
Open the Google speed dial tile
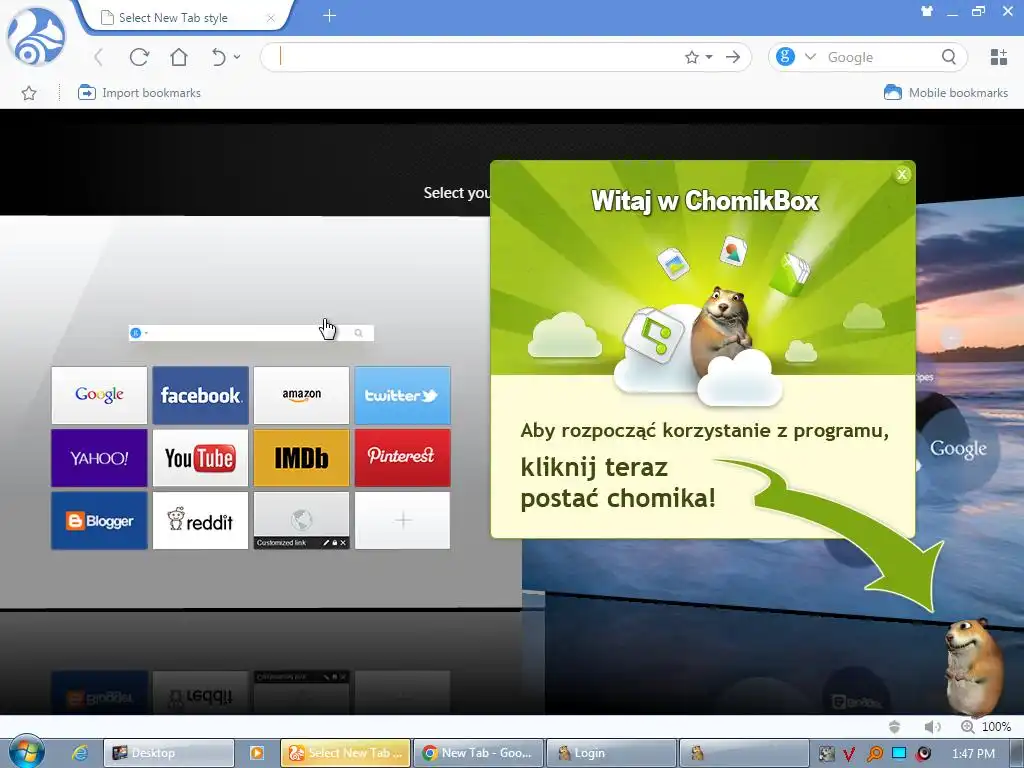click(99, 395)
